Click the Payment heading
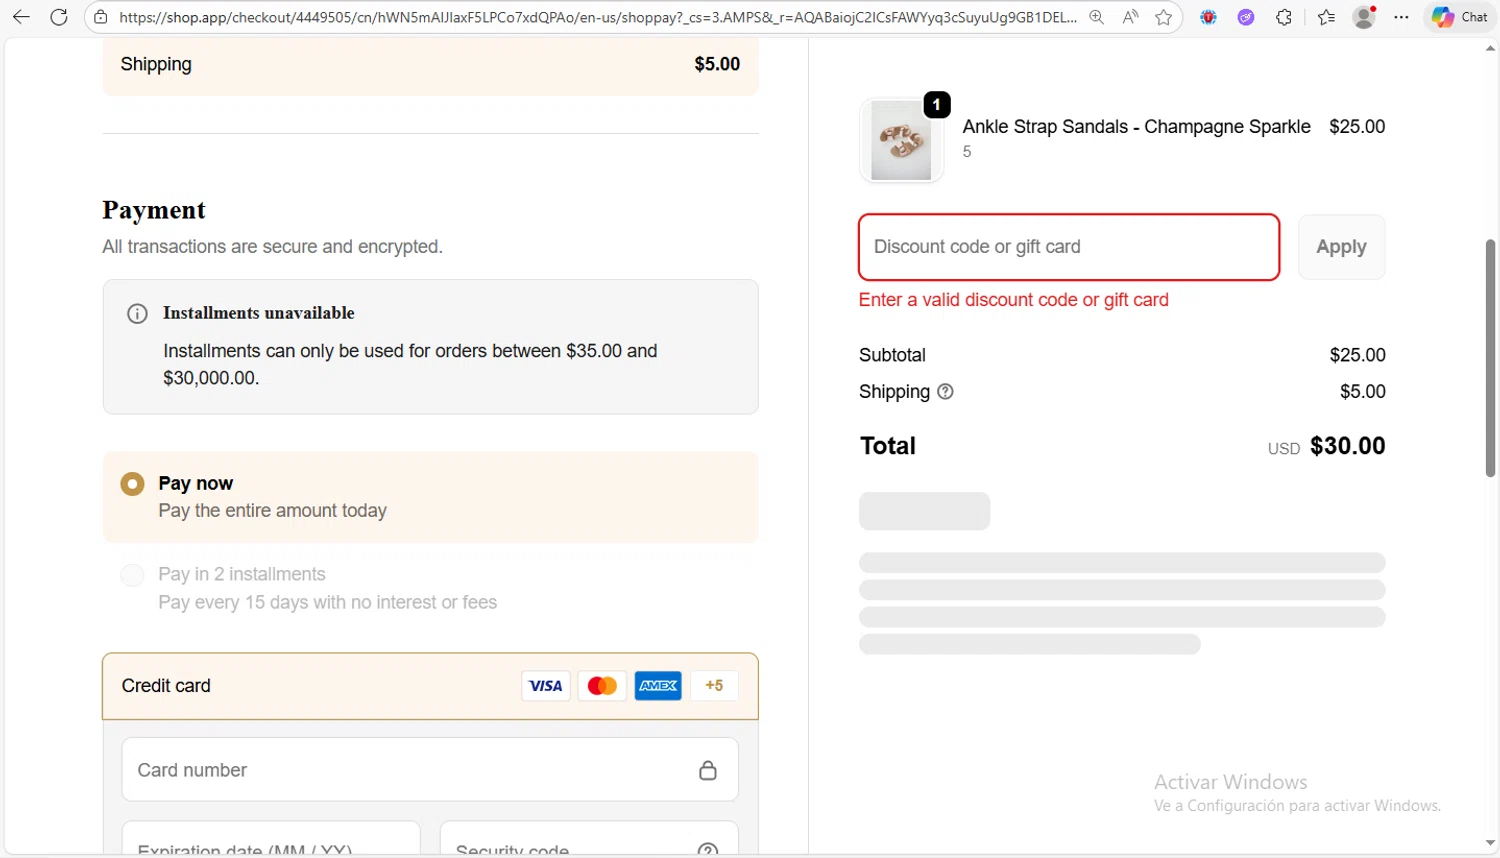 (154, 210)
